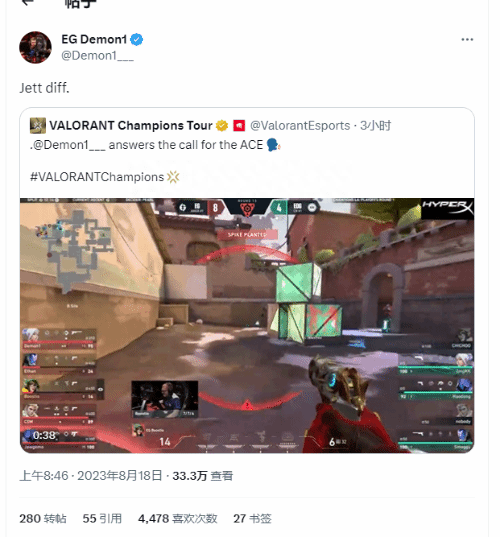Click the 27 bookmarks count
This screenshot has height=537, width=500.
(x=252, y=519)
